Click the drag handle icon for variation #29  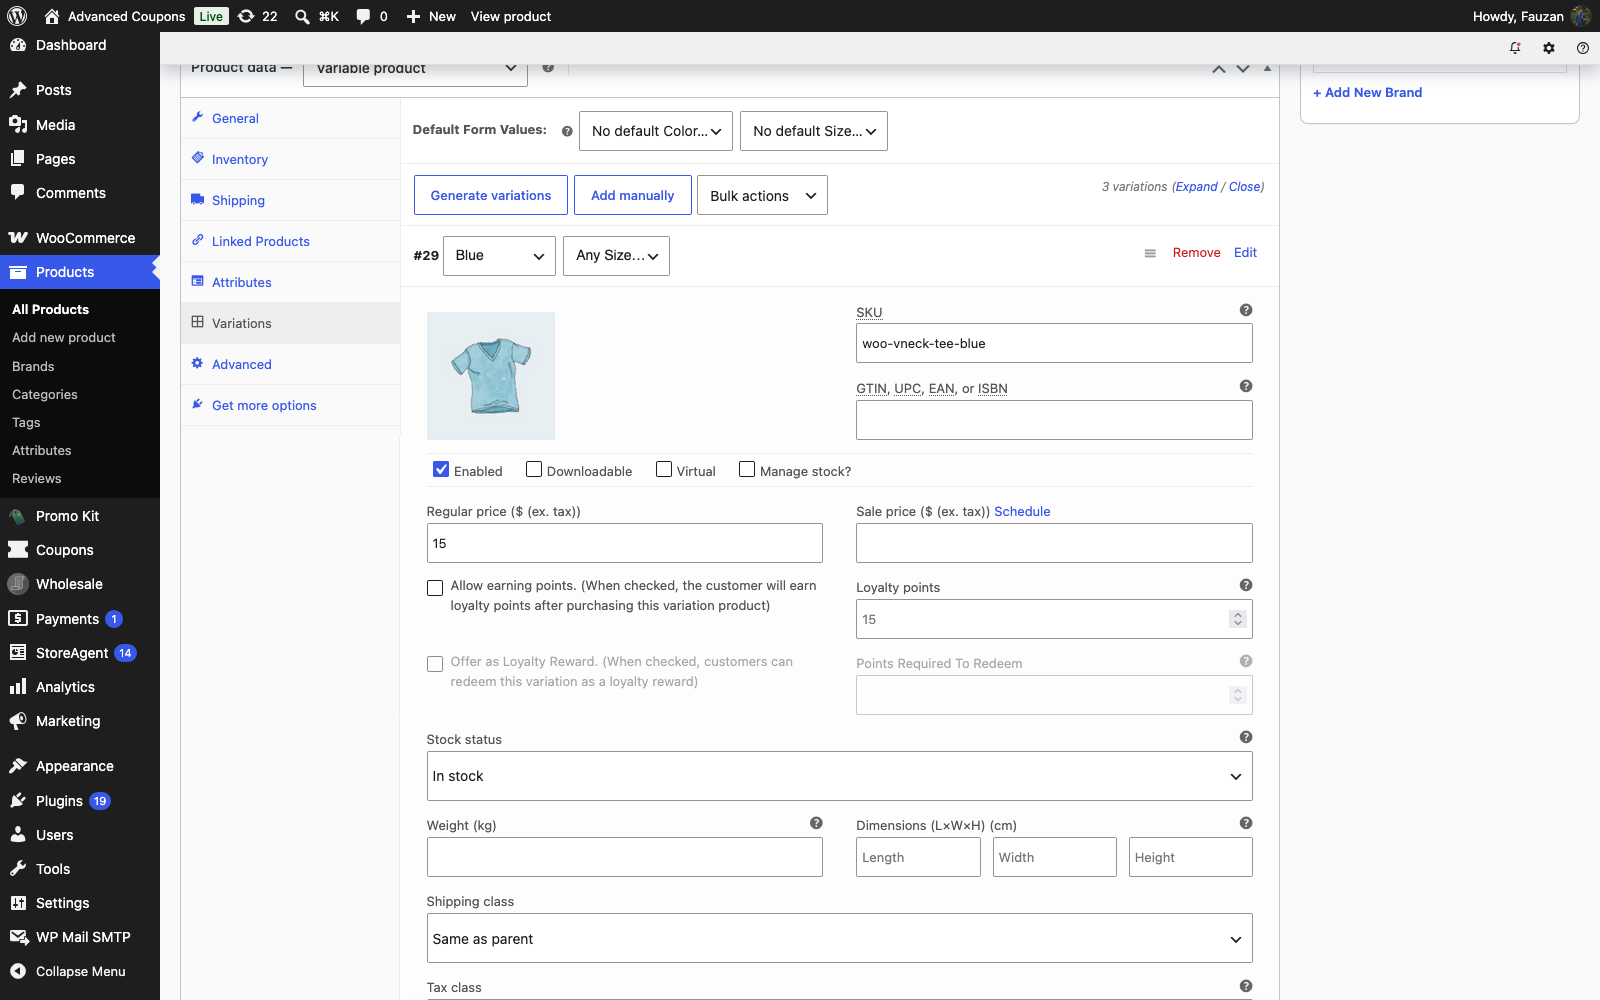(x=1150, y=254)
